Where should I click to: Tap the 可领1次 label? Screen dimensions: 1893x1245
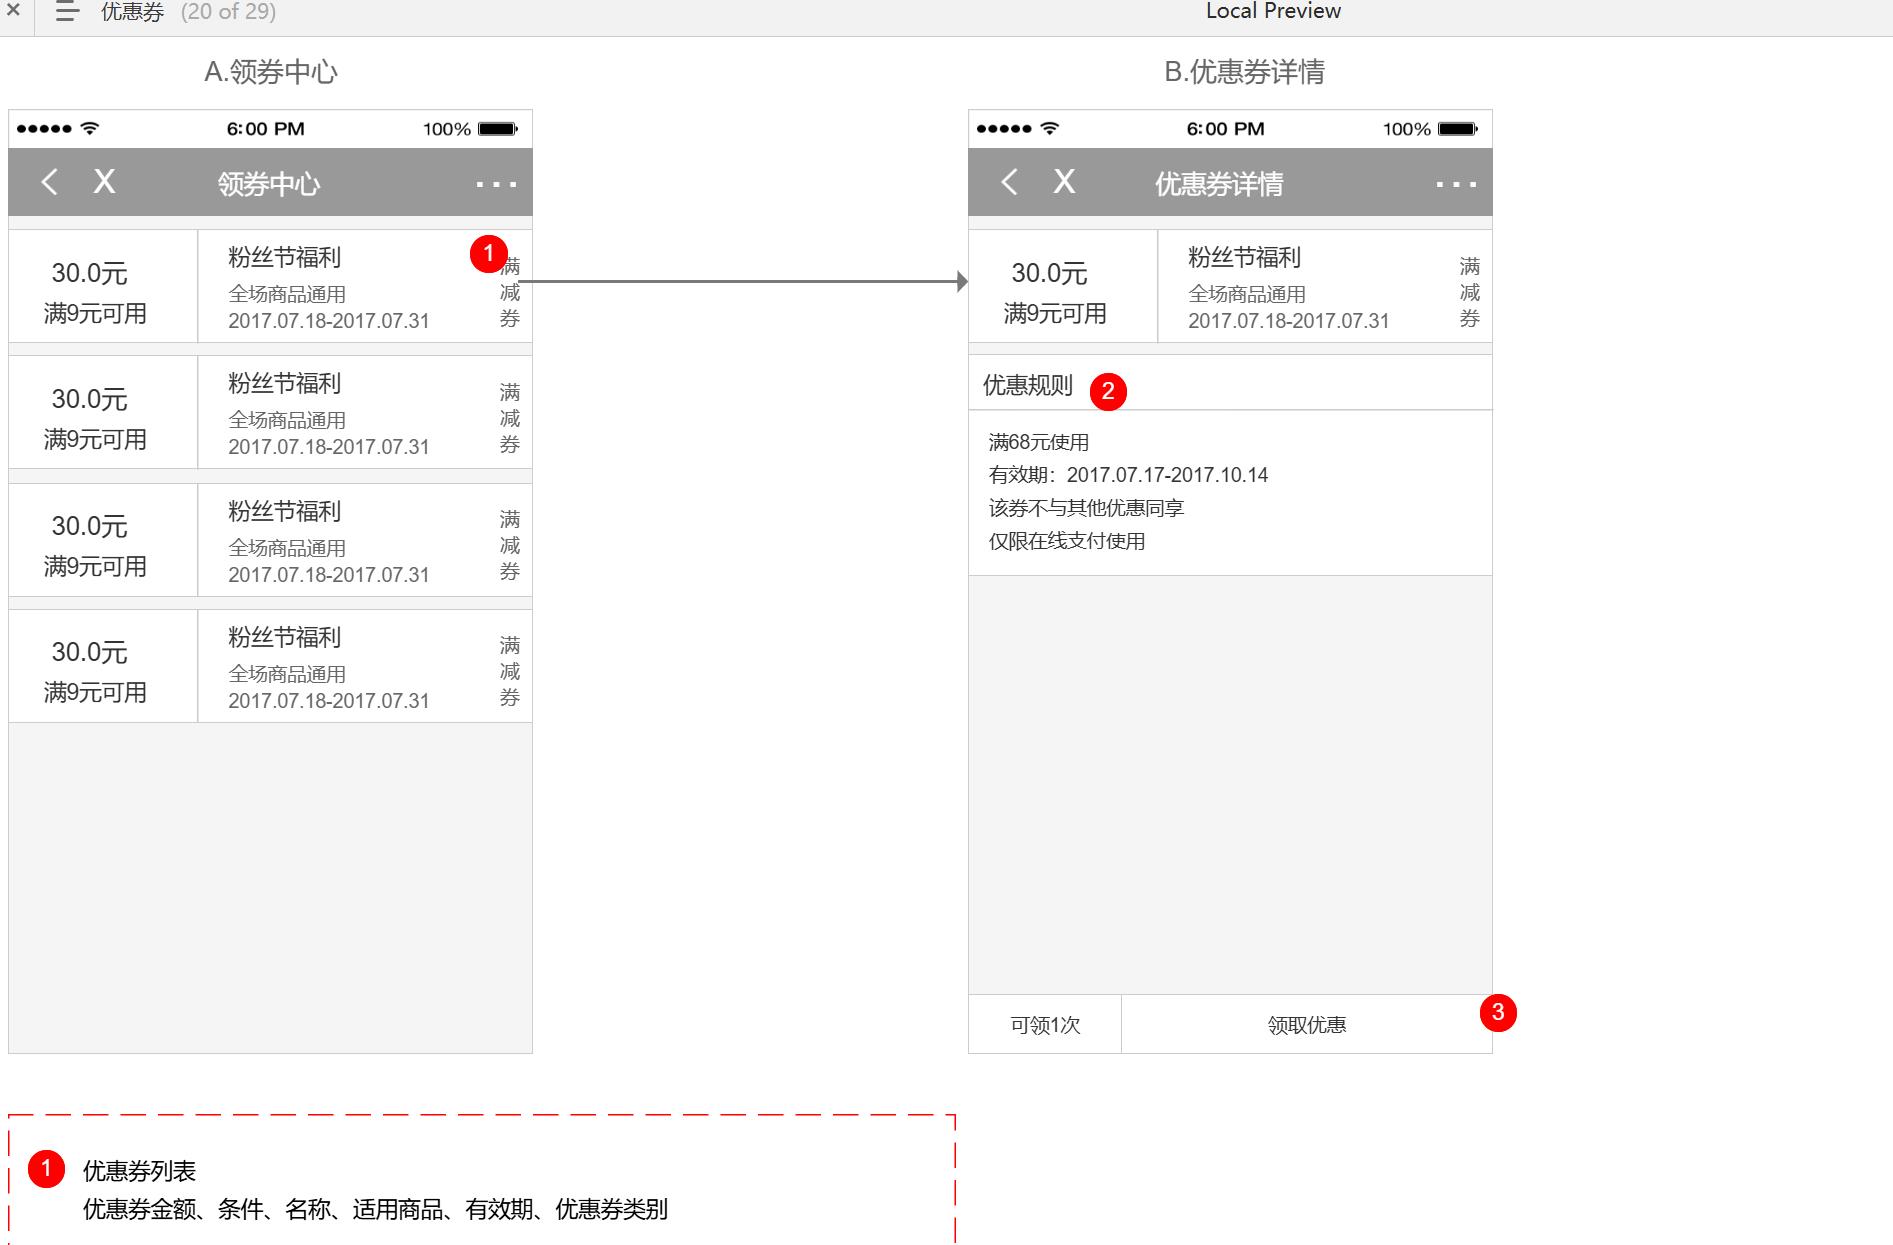pos(1045,1025)
